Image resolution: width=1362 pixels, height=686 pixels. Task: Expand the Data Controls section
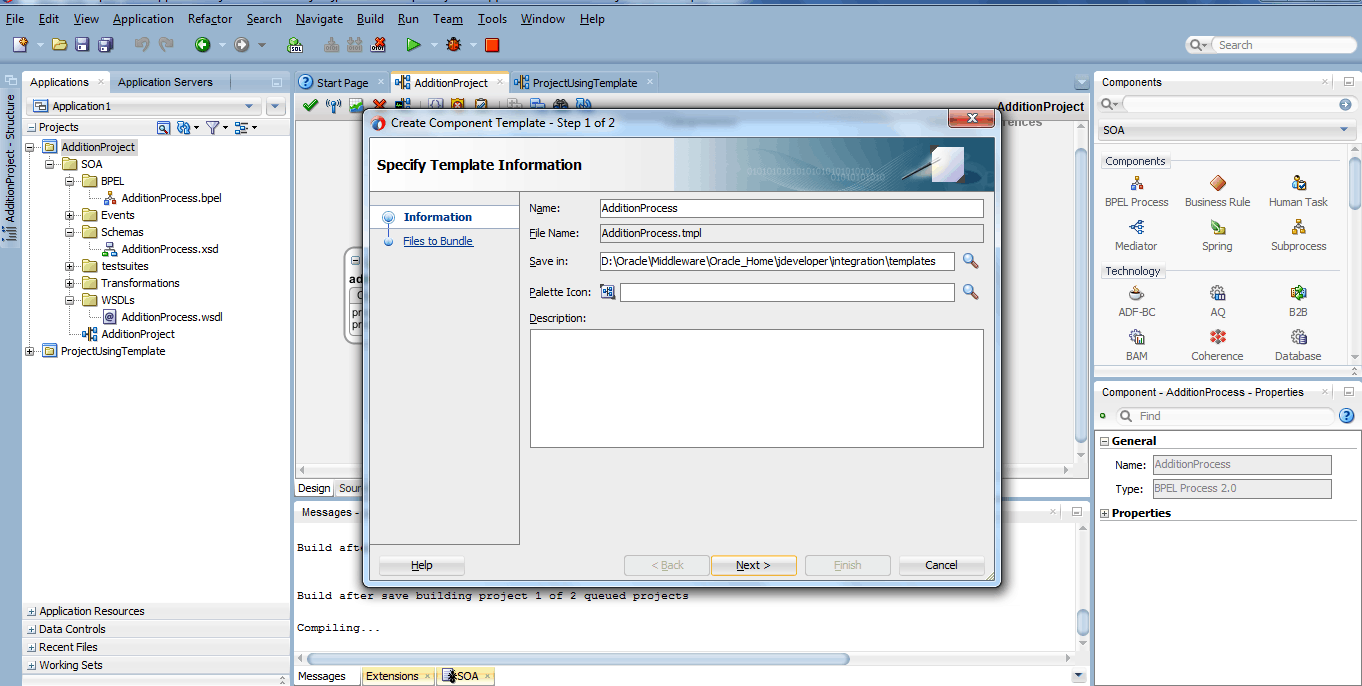point(32,629)
